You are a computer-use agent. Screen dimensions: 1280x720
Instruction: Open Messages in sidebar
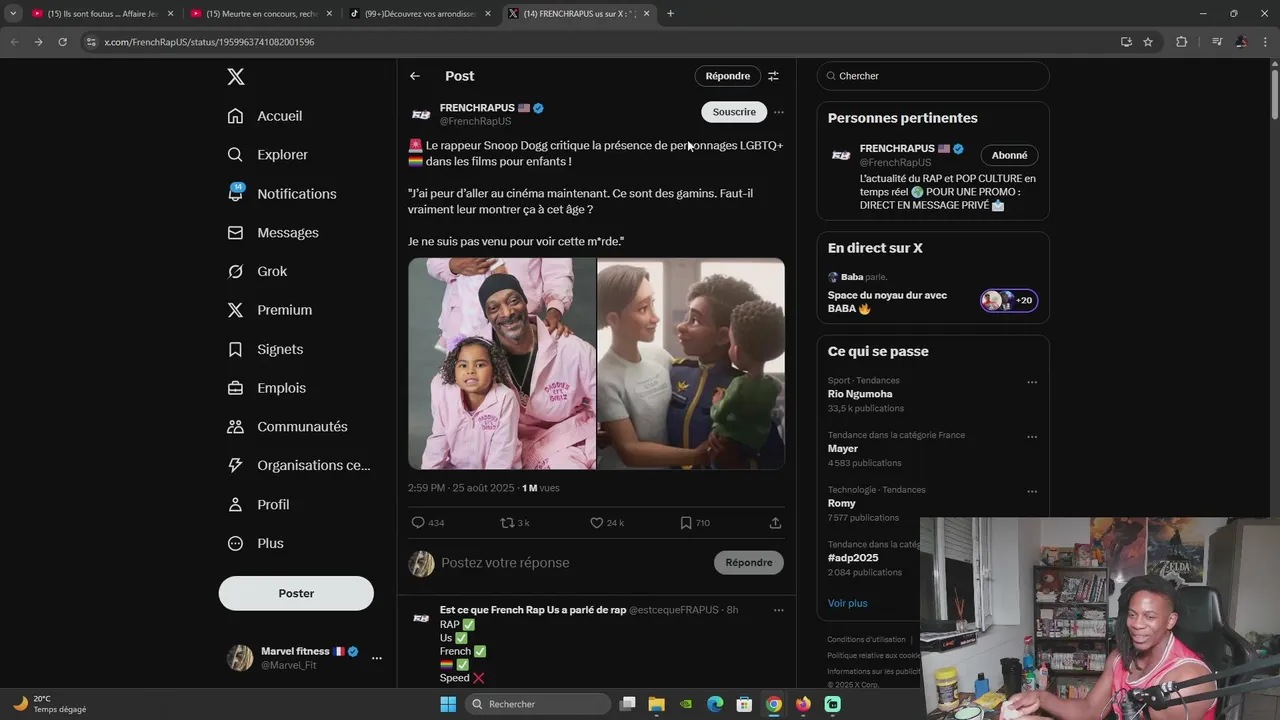pos(272,233)
